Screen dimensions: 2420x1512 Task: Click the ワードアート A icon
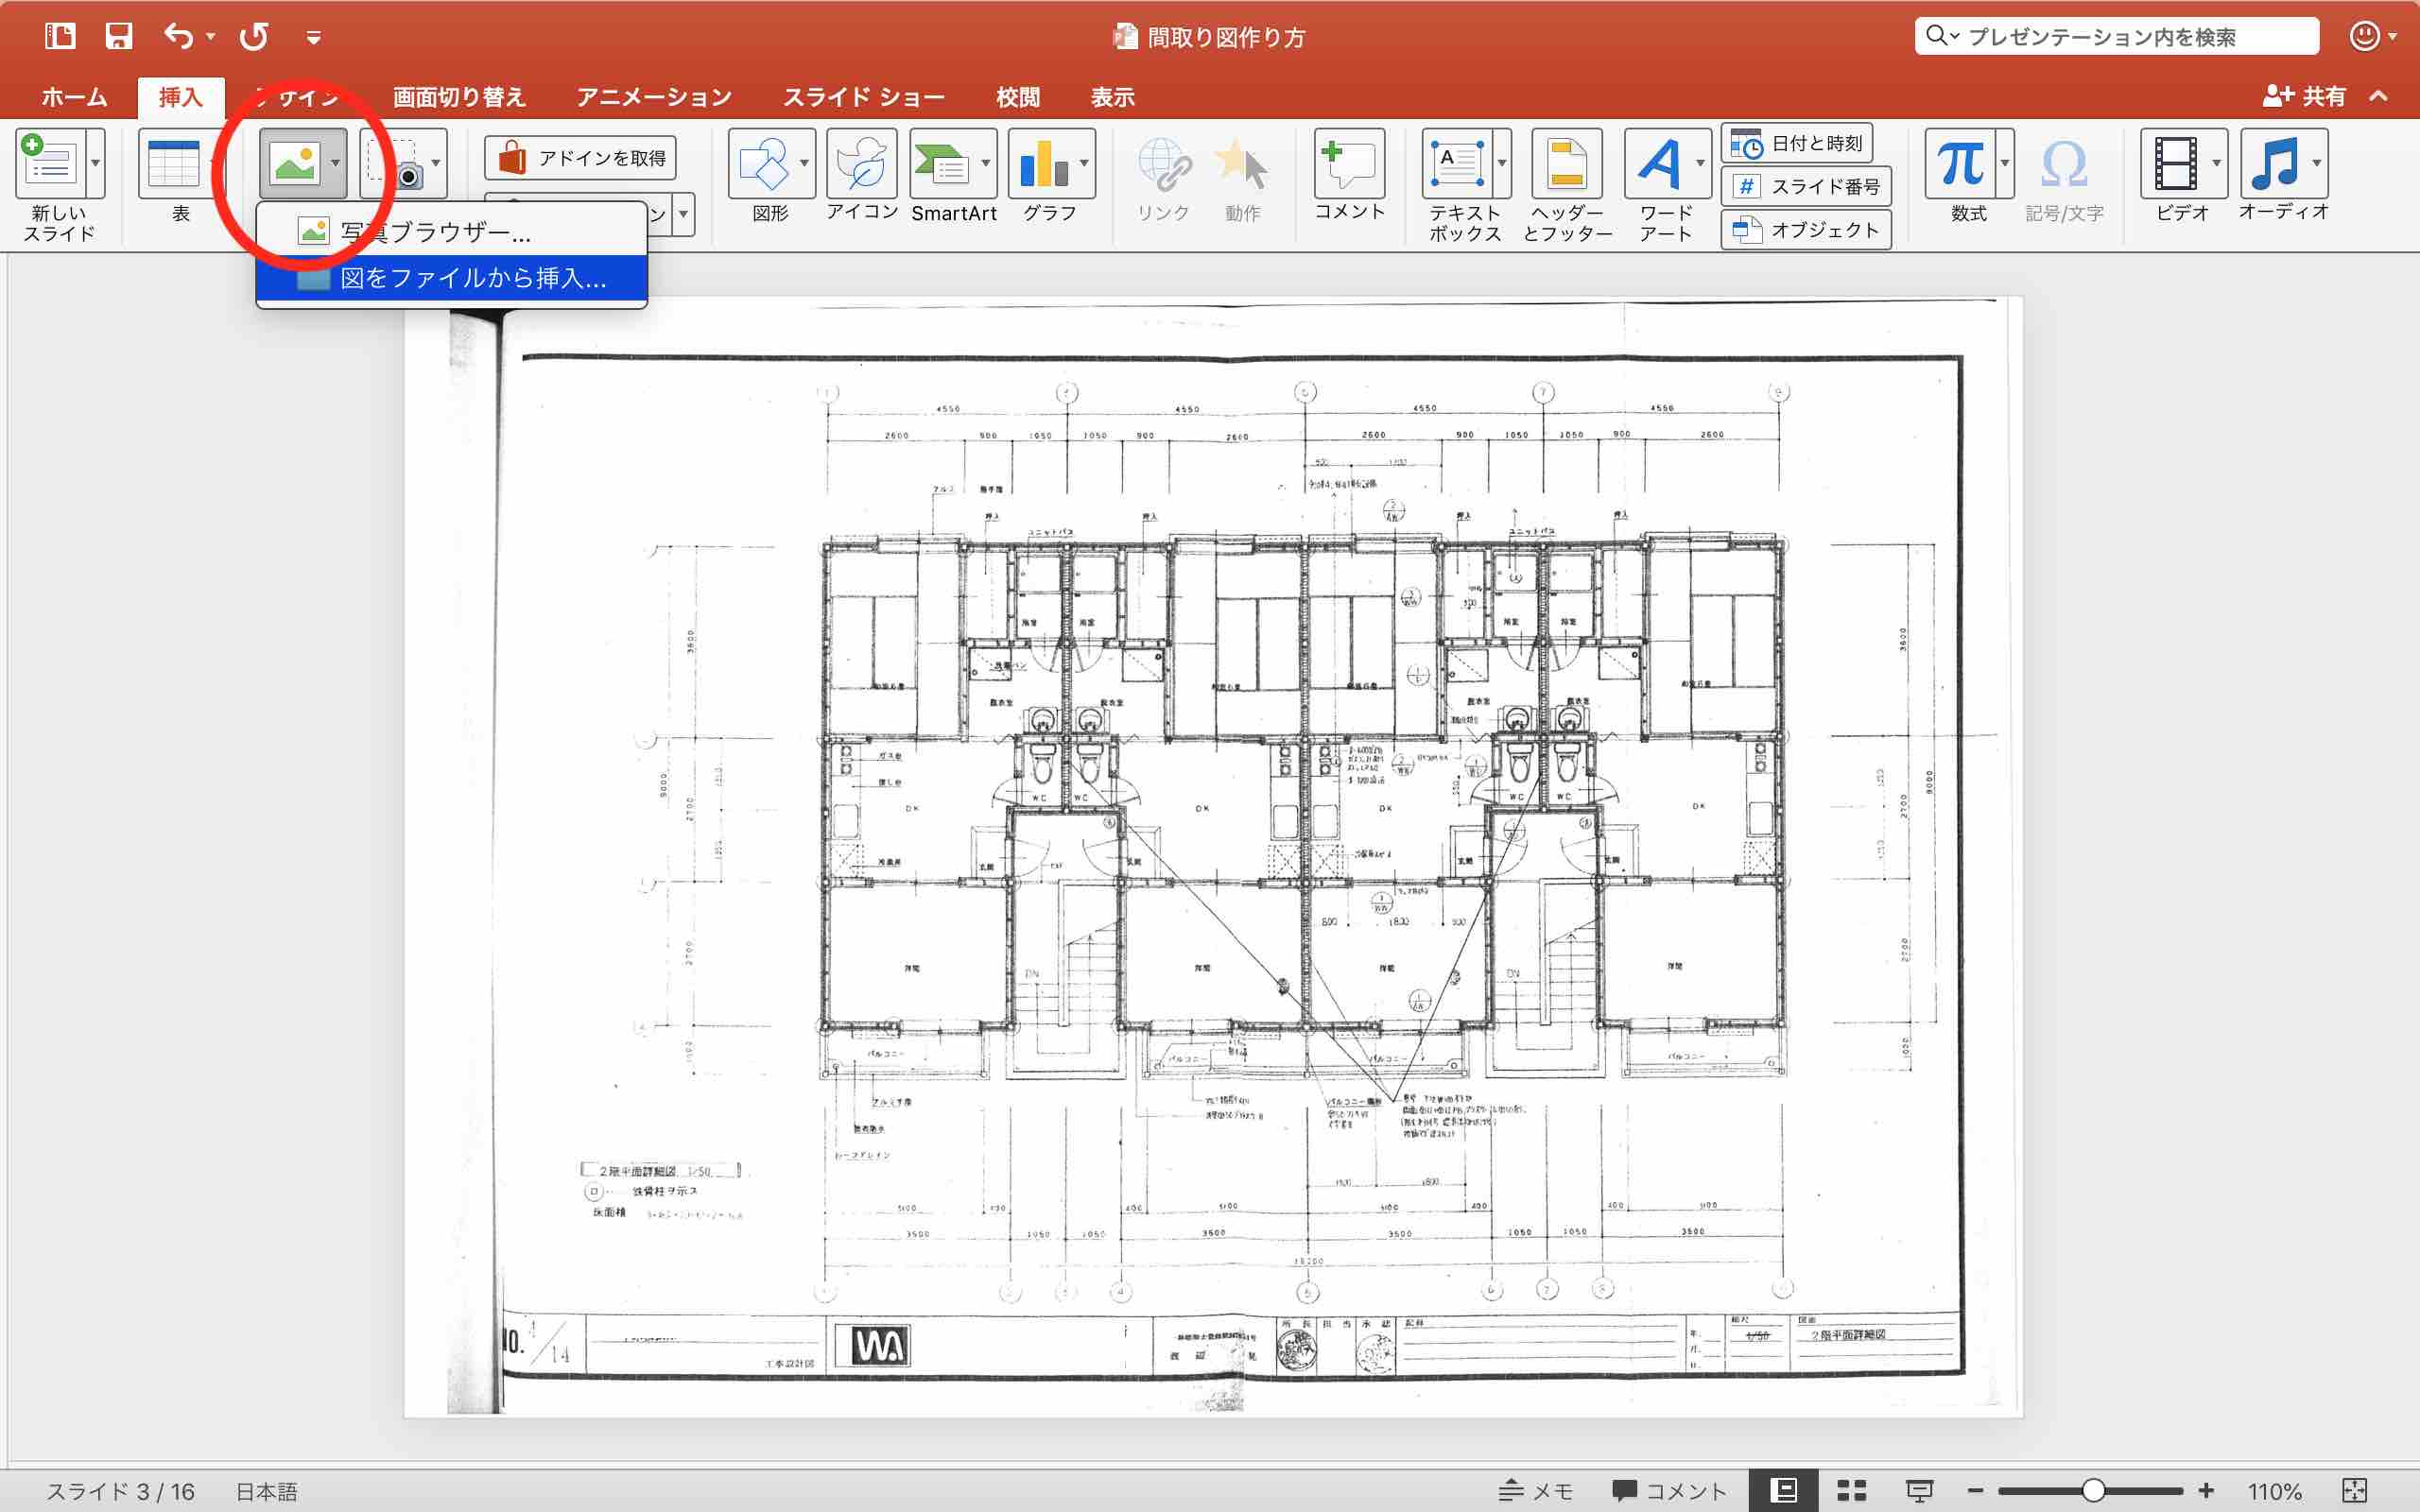pos(1658,163)
